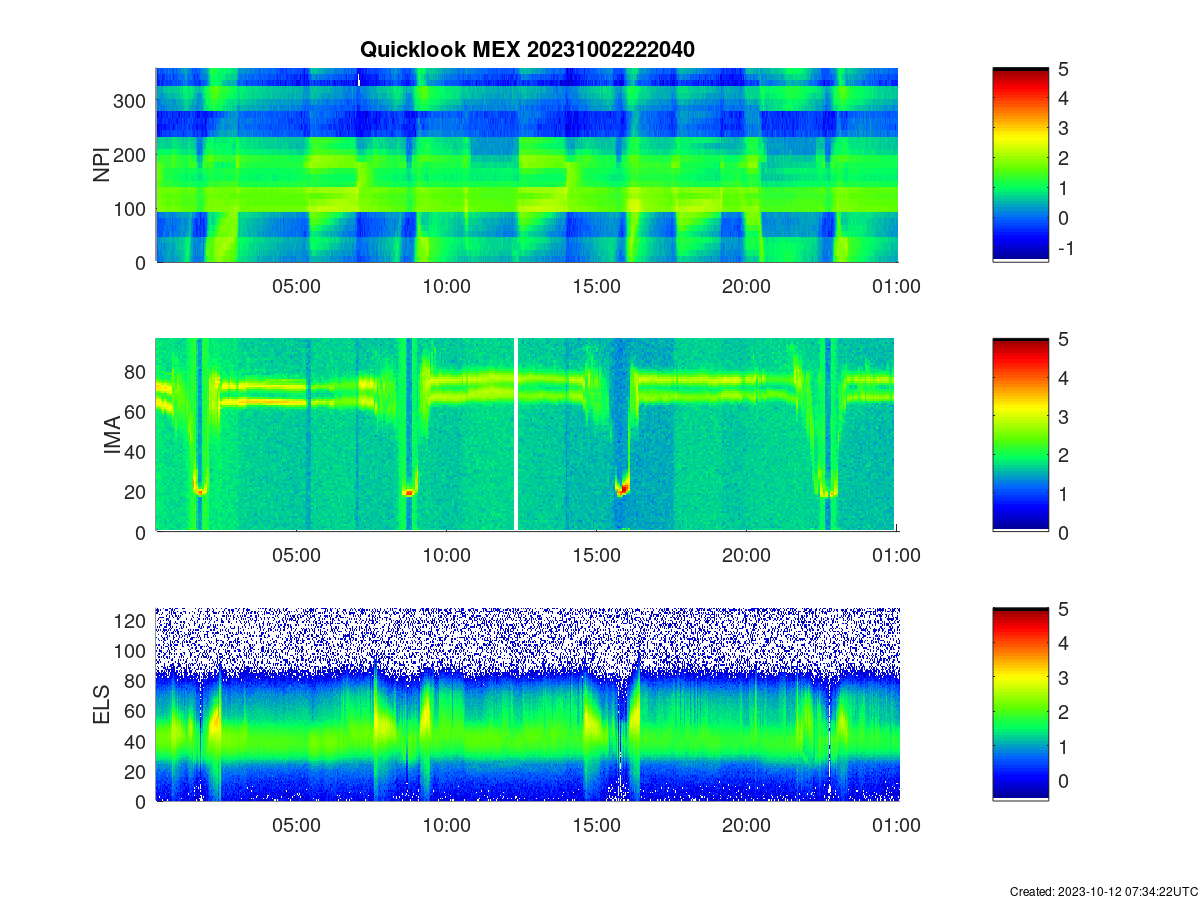Click the IMA panel's 05:00 time tick
The image size is (1200, 900).
297,556
